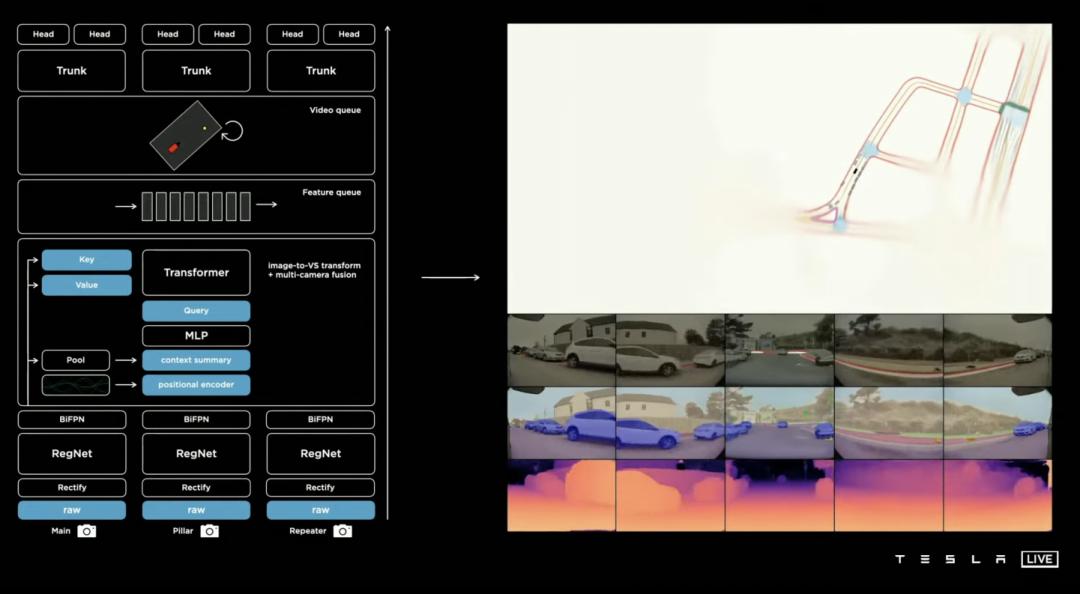The image size is (1080, 594).
Task: Click the "Repeater" camera label
Action: (308, 531)
